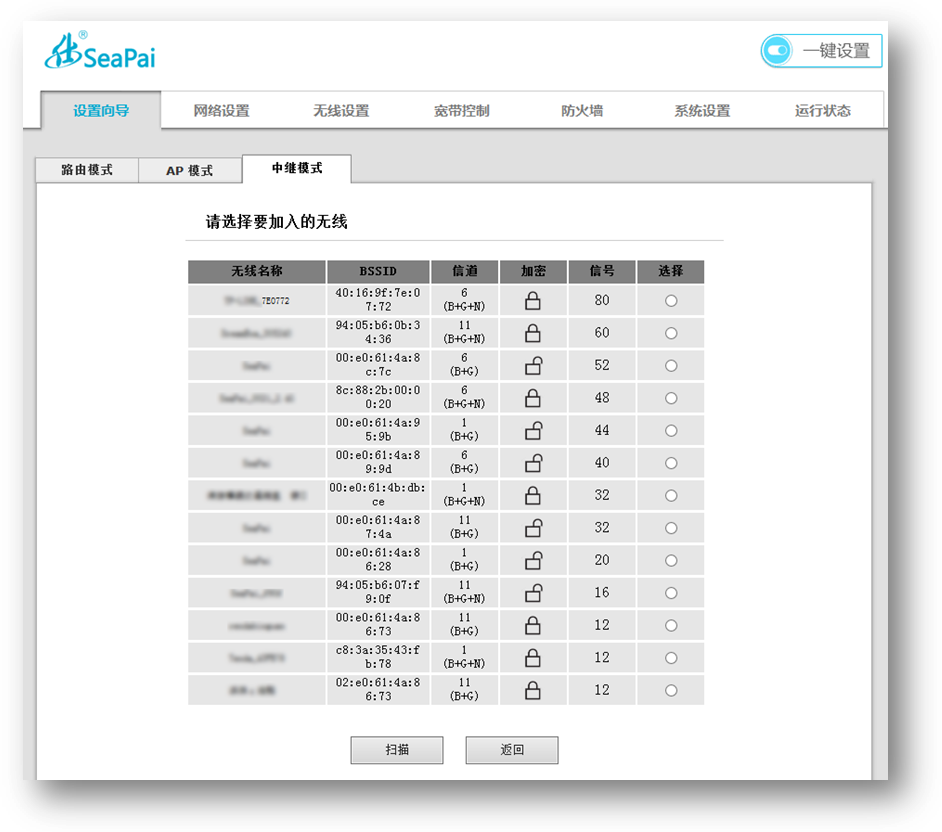Click the 信号 column header
Screen dimensions: 942x832
[601, 272]
